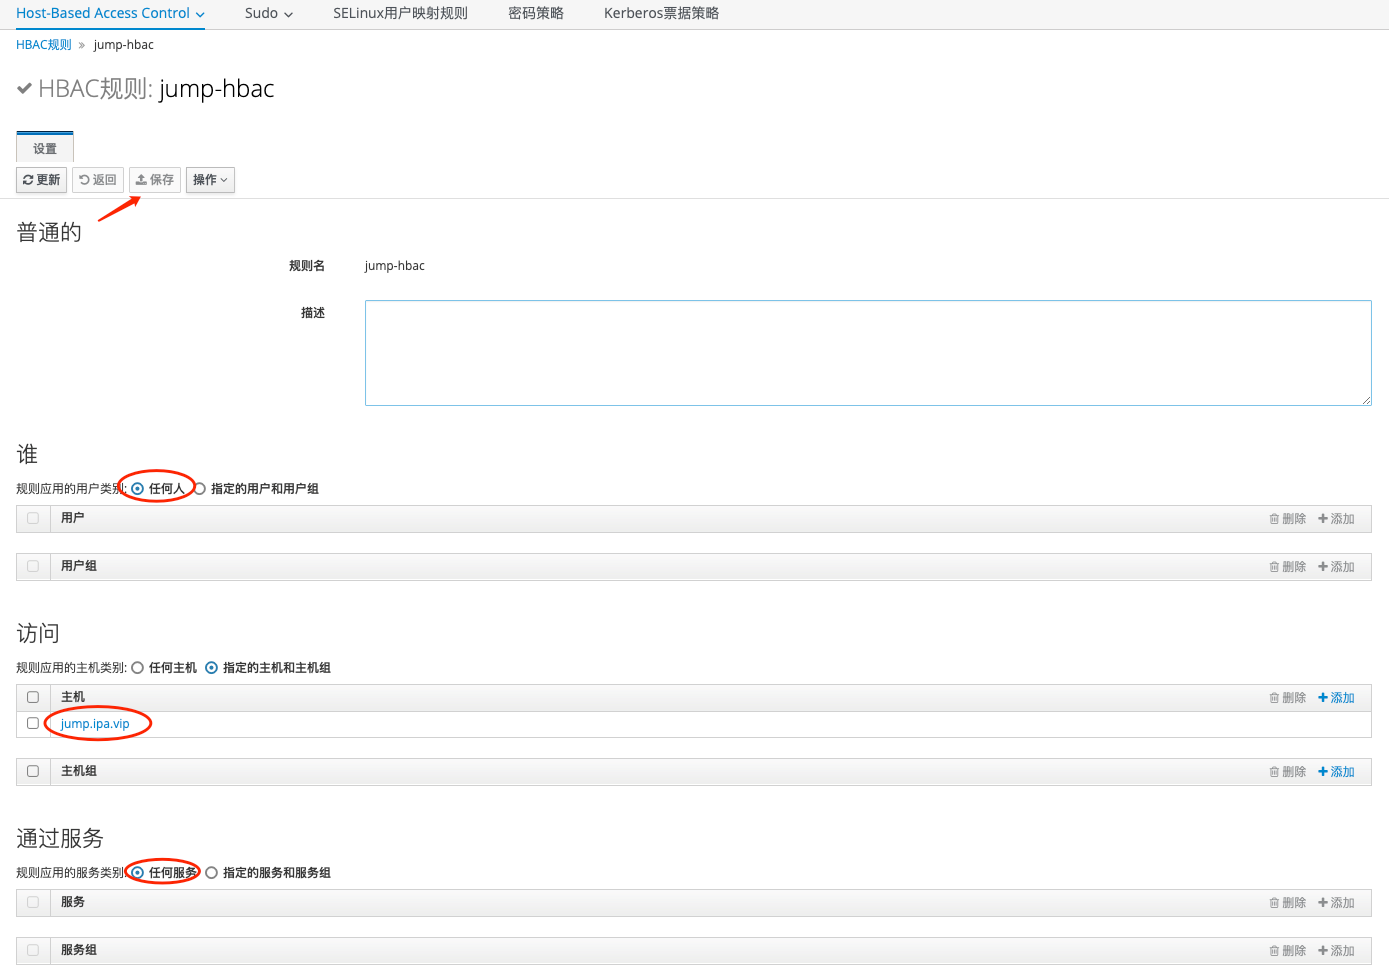The height and width of the screenshot is (967, 1389).
Task: Open the 密码策略 menu item
Action: click(x=536, y=14)
